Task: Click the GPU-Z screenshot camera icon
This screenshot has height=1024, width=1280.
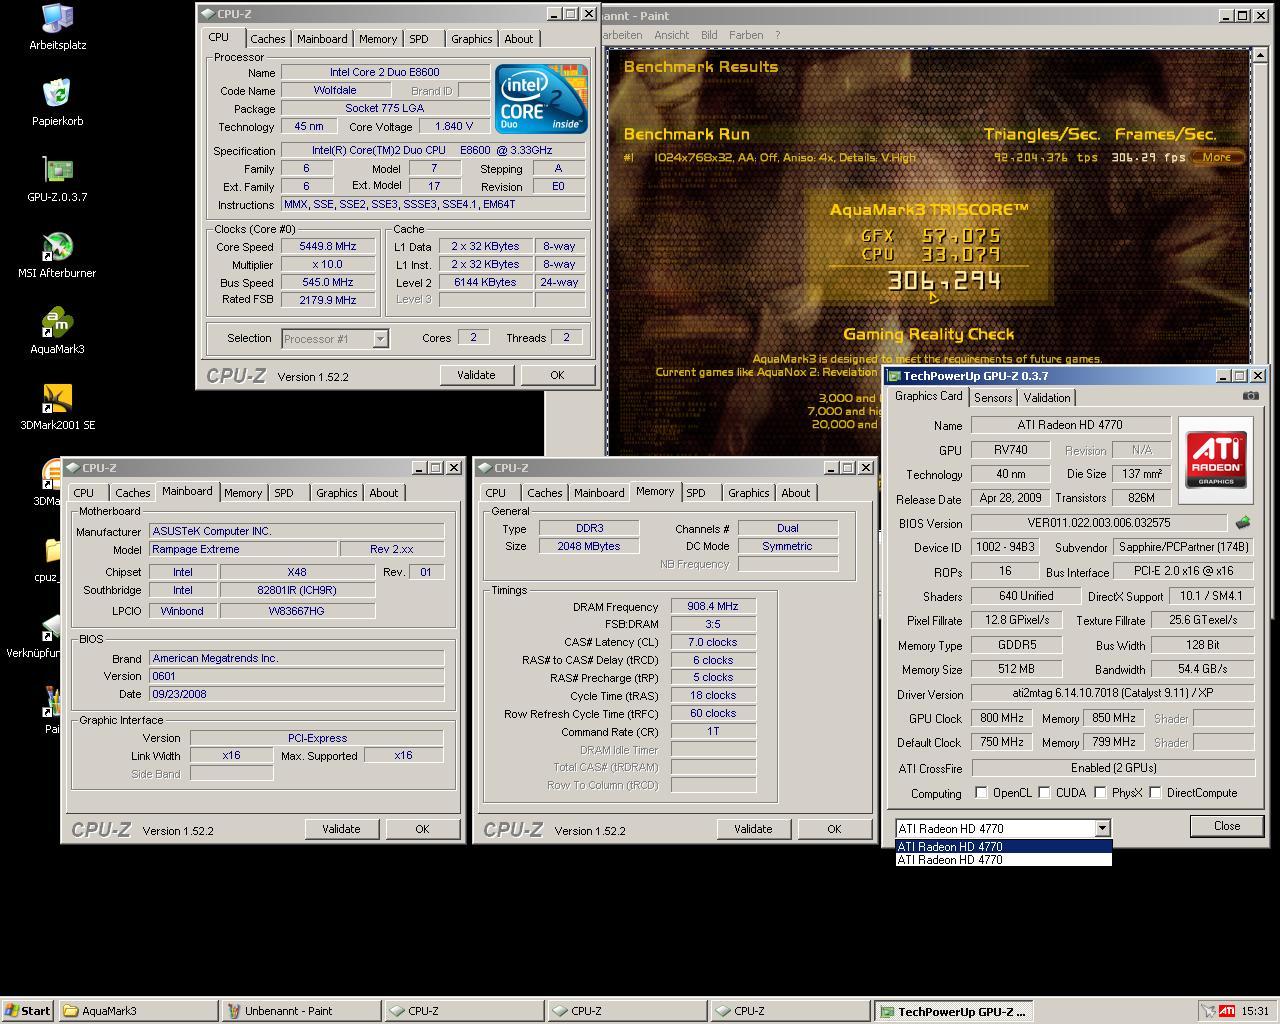Action: (1250, 396)
